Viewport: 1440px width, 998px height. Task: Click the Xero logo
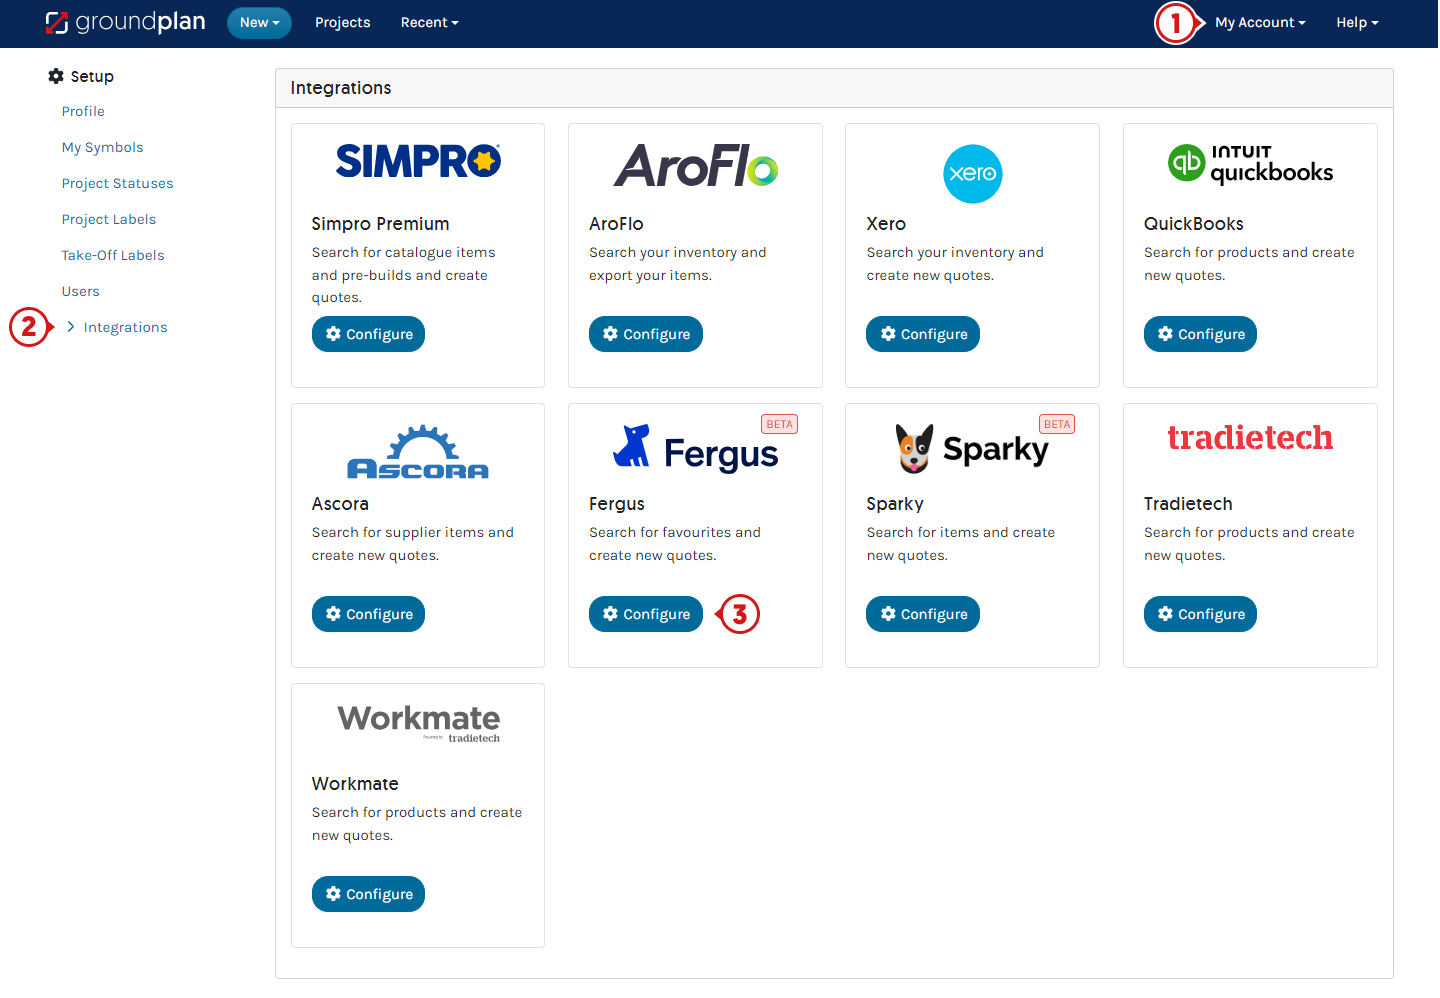coord(973,174)
